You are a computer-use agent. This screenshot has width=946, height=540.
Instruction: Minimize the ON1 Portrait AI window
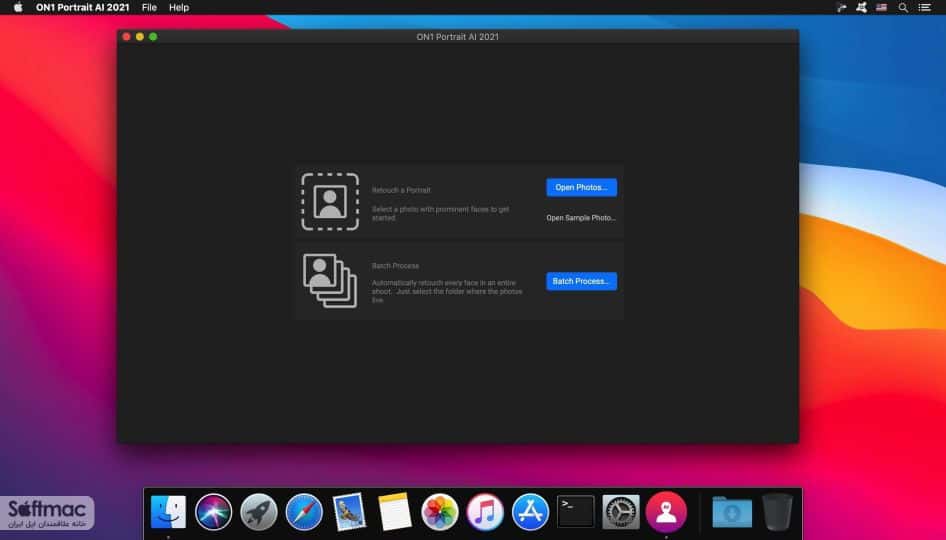[140, 37]
